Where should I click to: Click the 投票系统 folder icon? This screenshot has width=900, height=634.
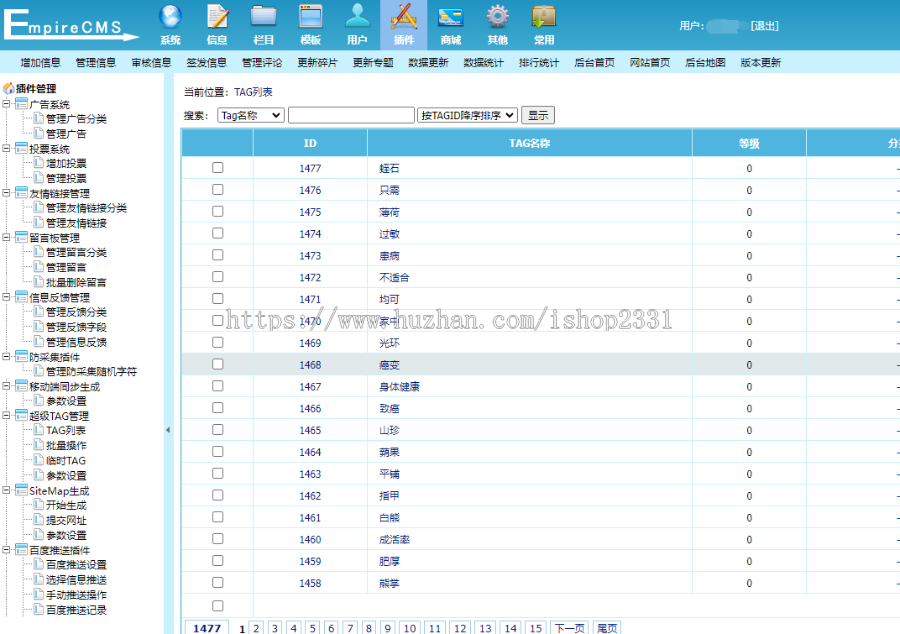point(21,149)
